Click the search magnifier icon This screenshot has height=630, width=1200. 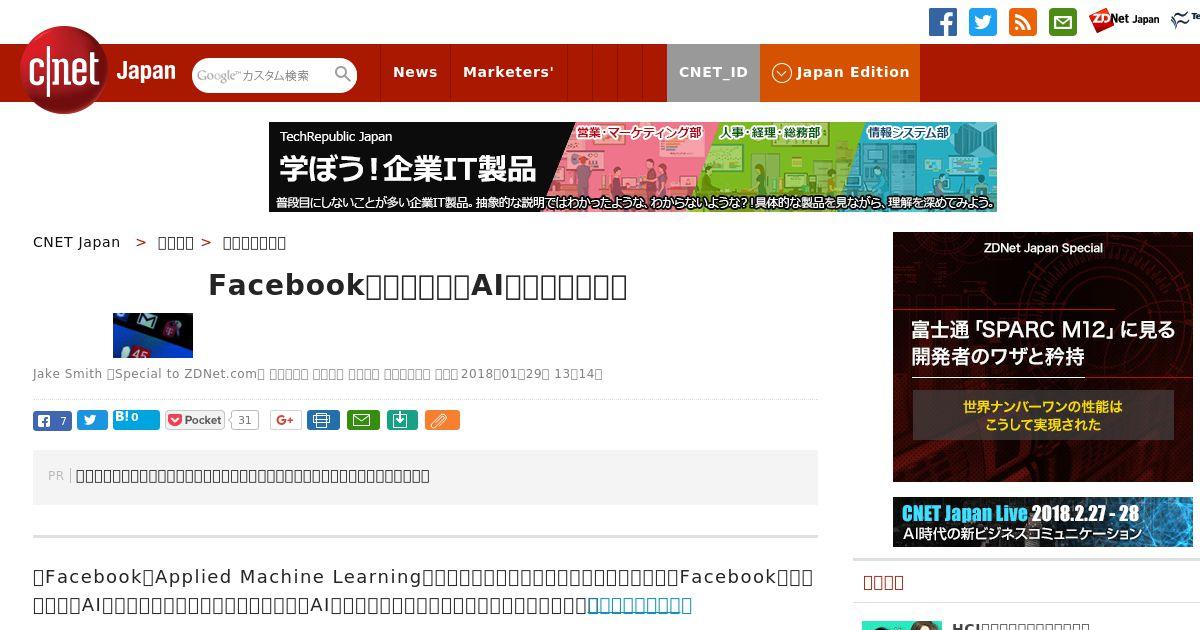pyautogui.click(x=343, y=74)
